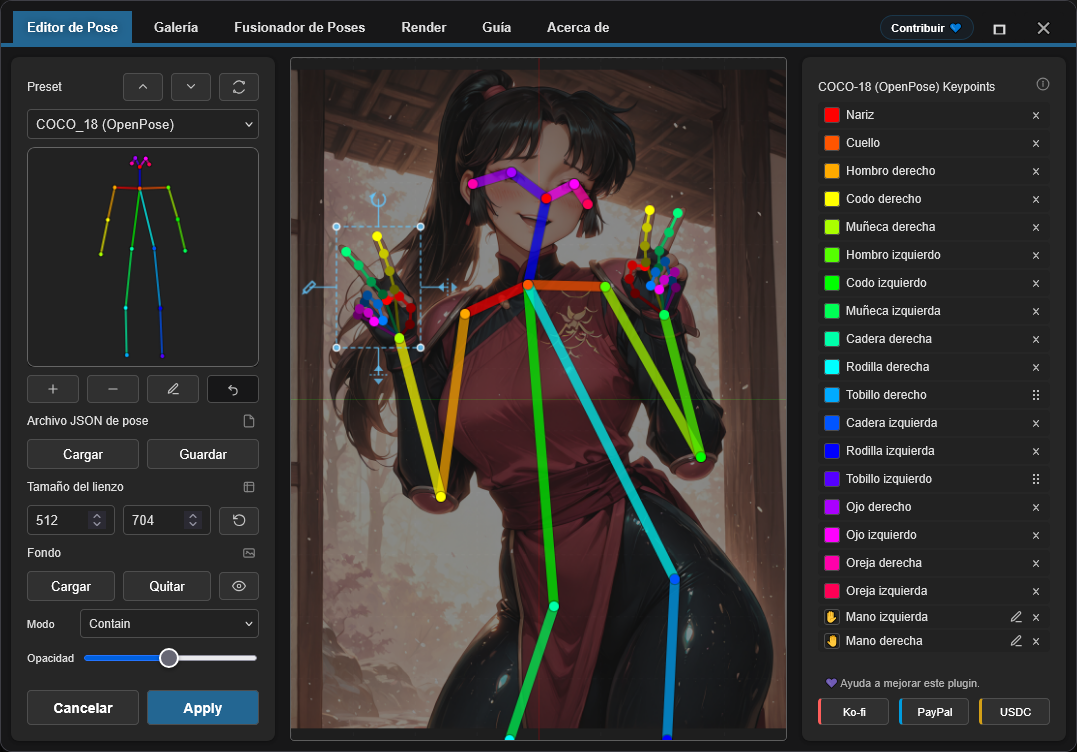Switch to Editor de Pose tab
The height and width of the screenshot is (752, 1077).
[x=72, y=27]
